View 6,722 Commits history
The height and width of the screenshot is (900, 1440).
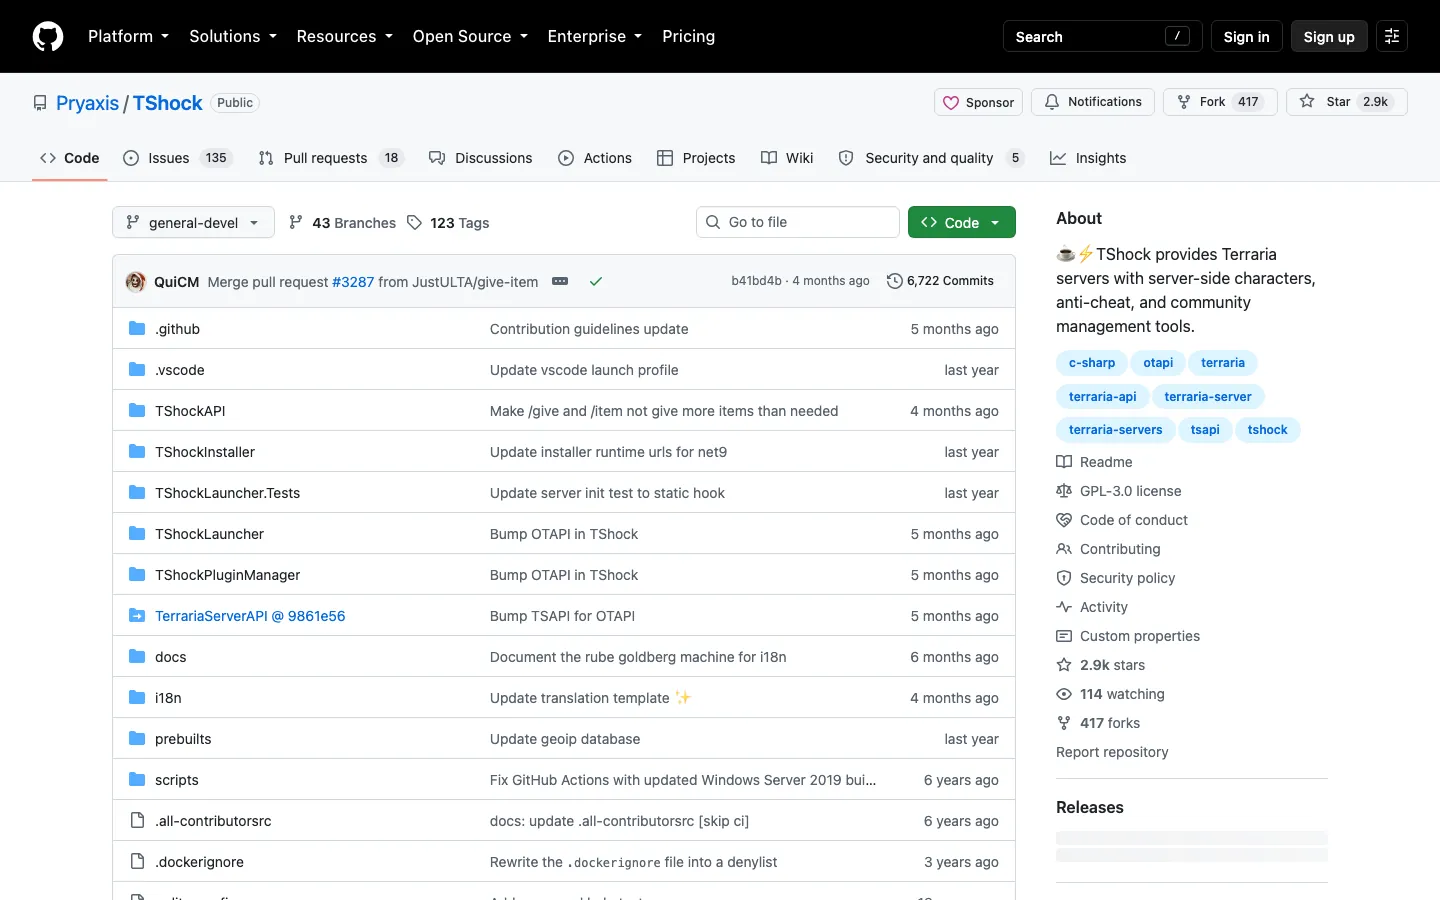pyautogui.click(x=940, y=281)
